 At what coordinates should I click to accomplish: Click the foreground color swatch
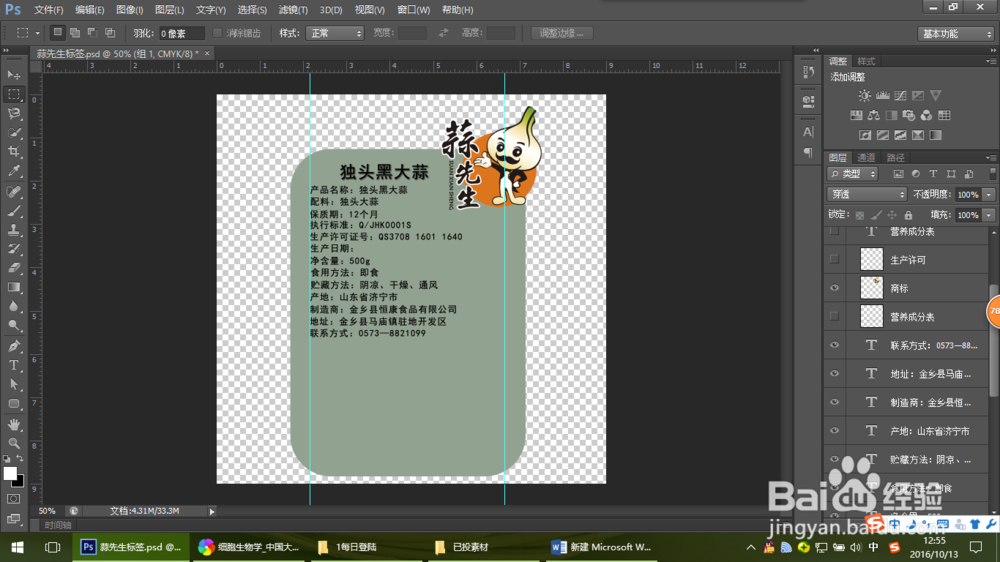(x=10, y=473)
